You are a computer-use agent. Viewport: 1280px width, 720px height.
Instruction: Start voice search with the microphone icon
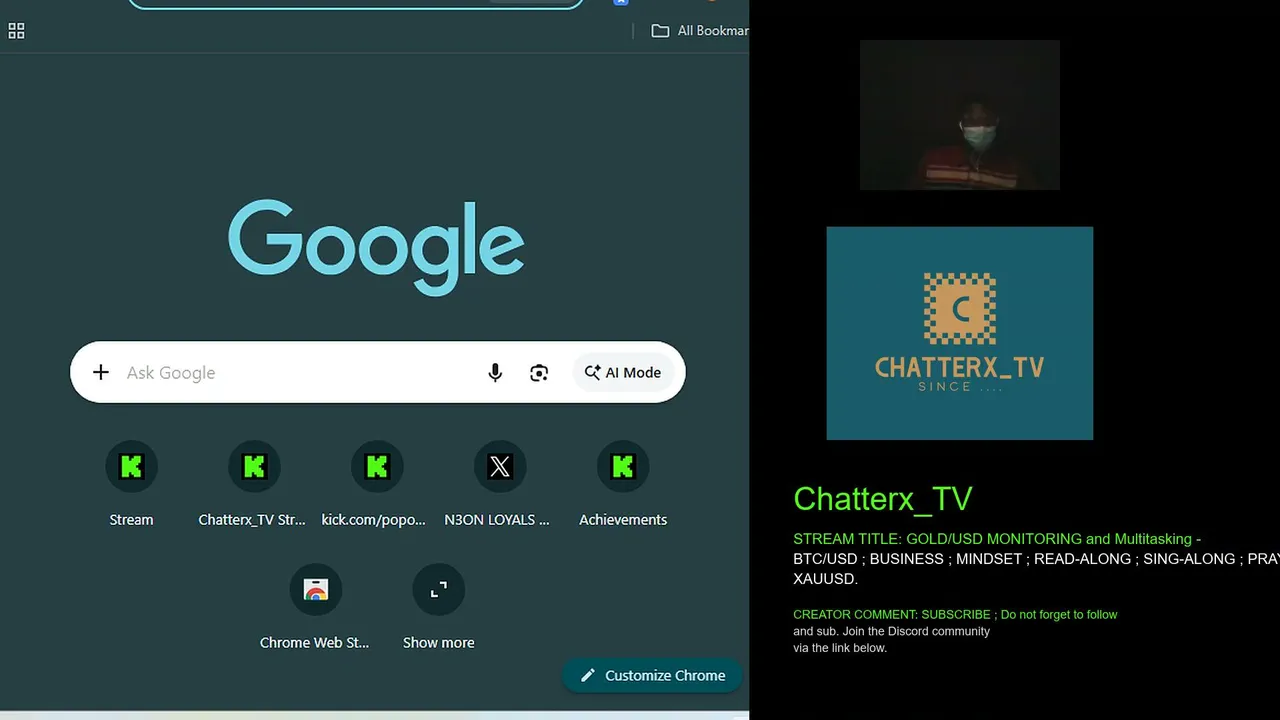pos(495,373)
